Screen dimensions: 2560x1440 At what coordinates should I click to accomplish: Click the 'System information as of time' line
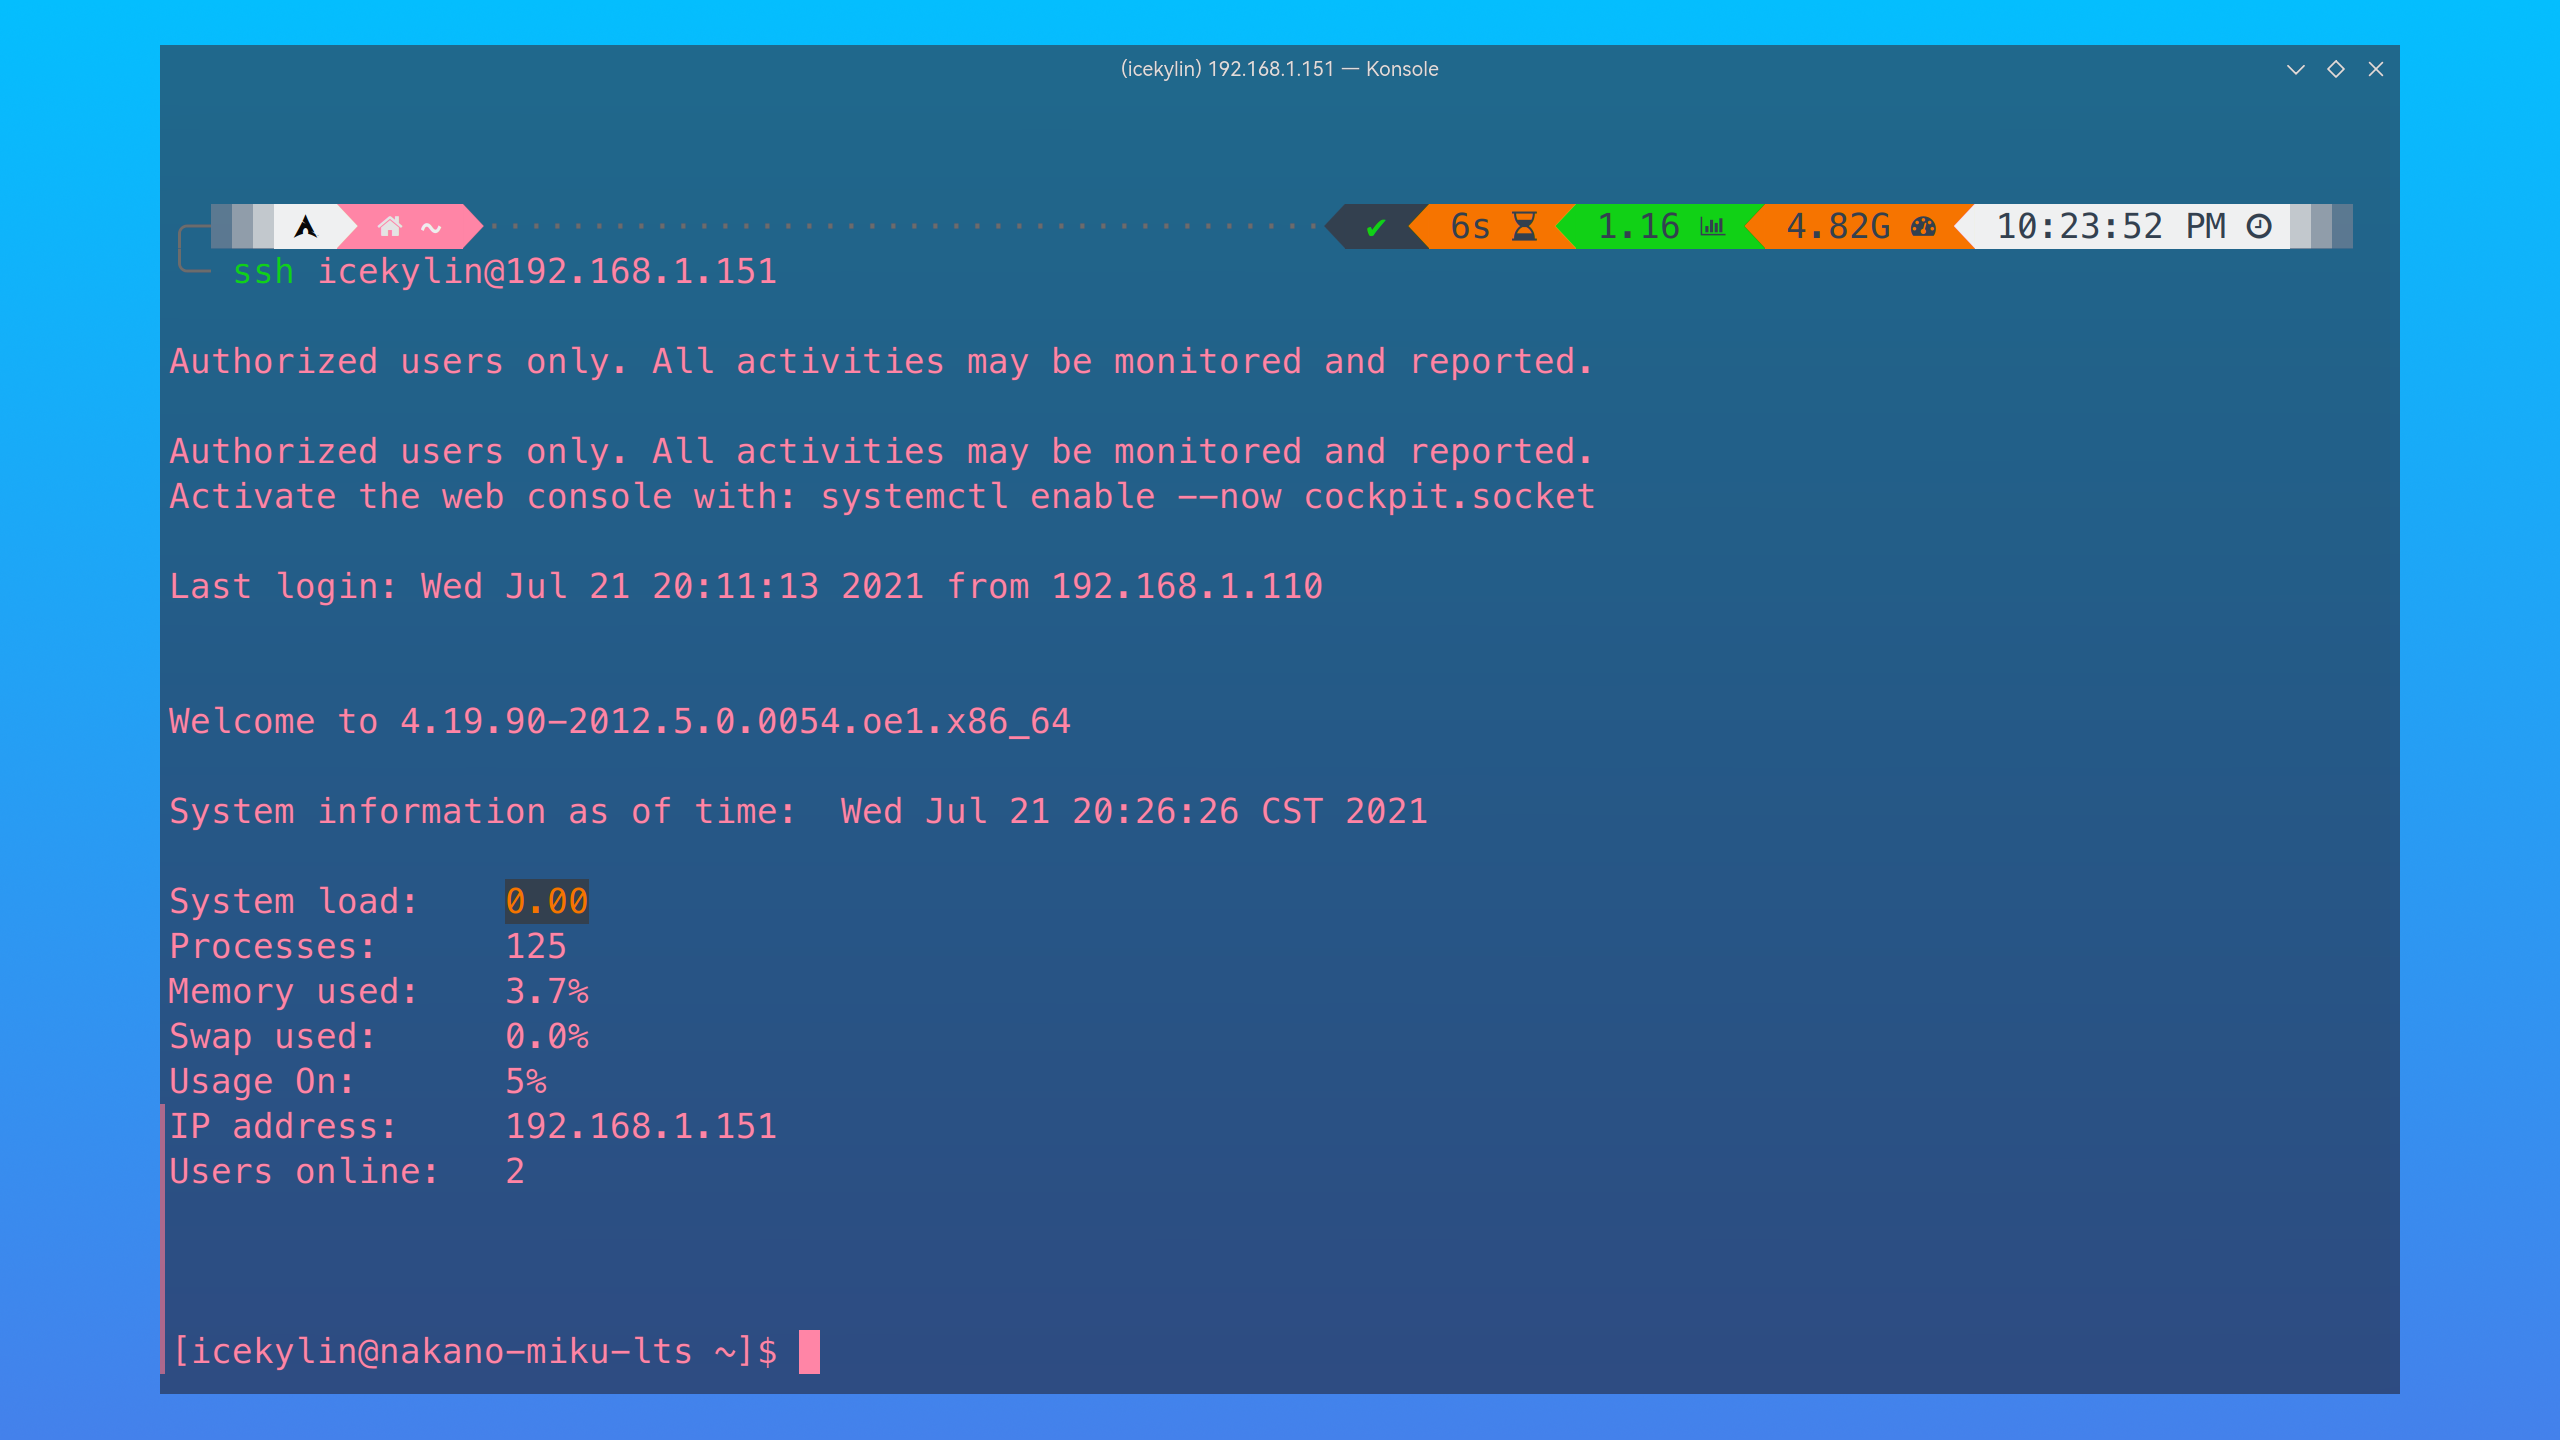click(x=798, y=812)
